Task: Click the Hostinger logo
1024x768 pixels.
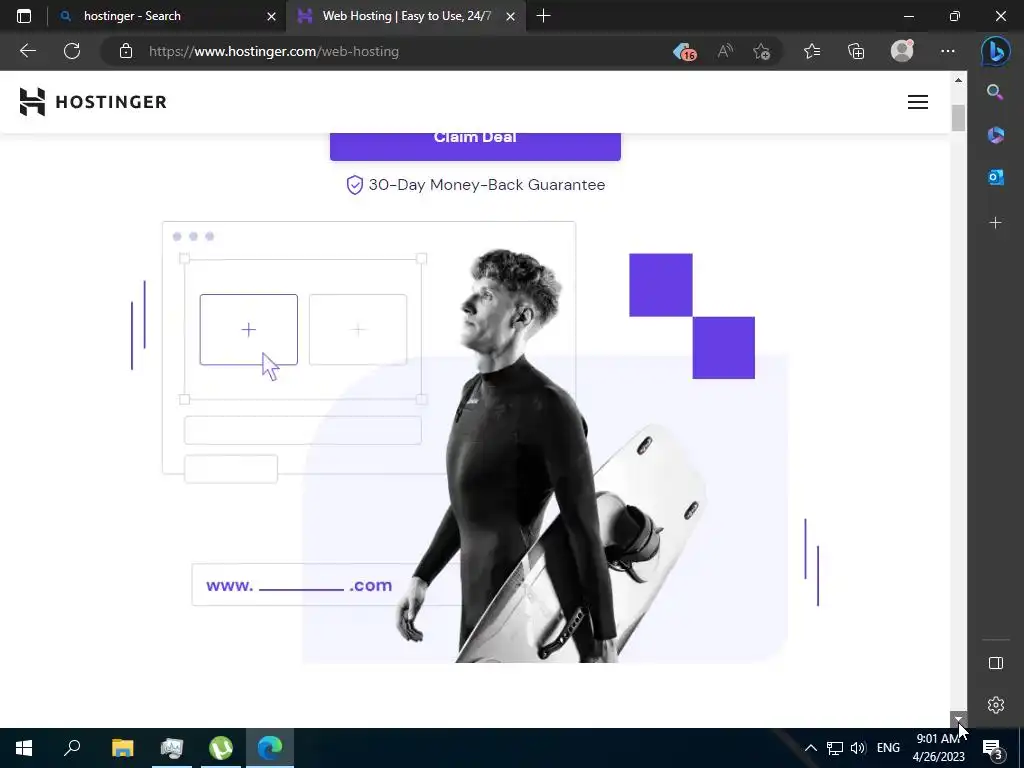Action: tap(93, 102)
